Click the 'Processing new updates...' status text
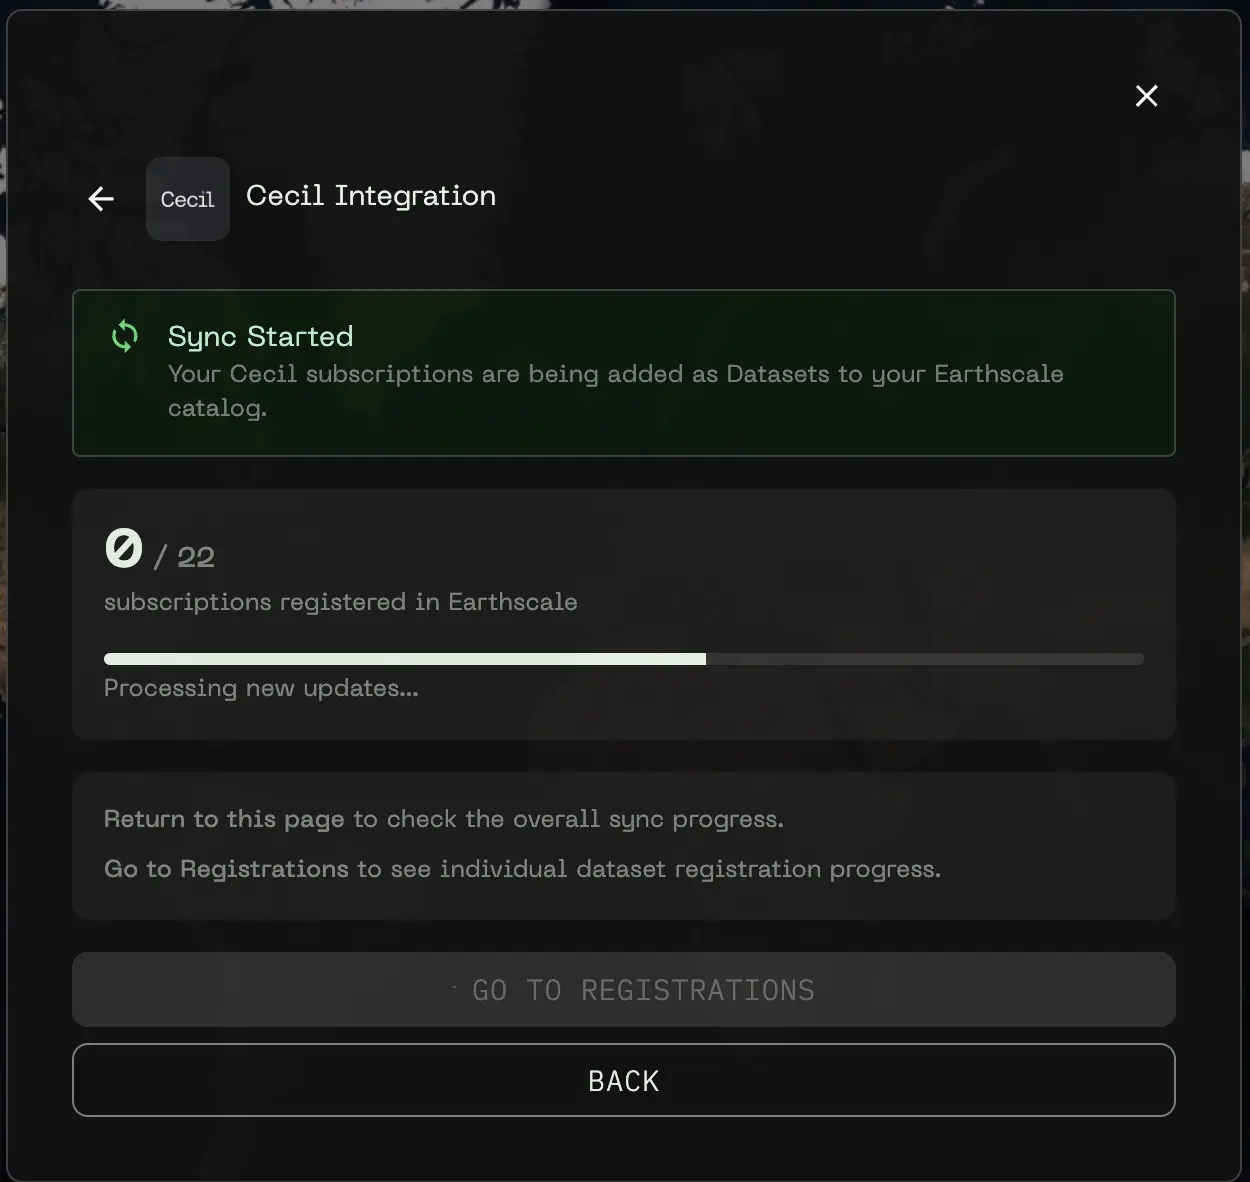This screenshot has height=1182, width=1250. (x=261, y=688)
